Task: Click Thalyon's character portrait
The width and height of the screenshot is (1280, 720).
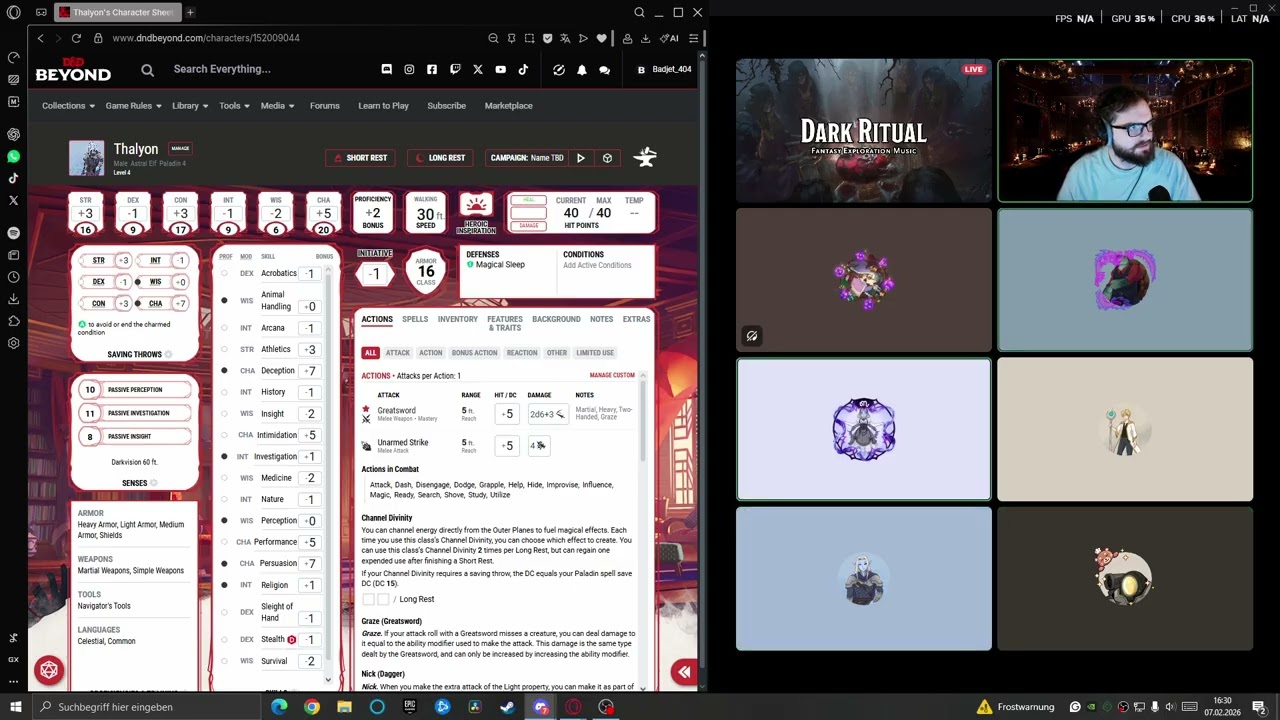Action: [87, 158]
